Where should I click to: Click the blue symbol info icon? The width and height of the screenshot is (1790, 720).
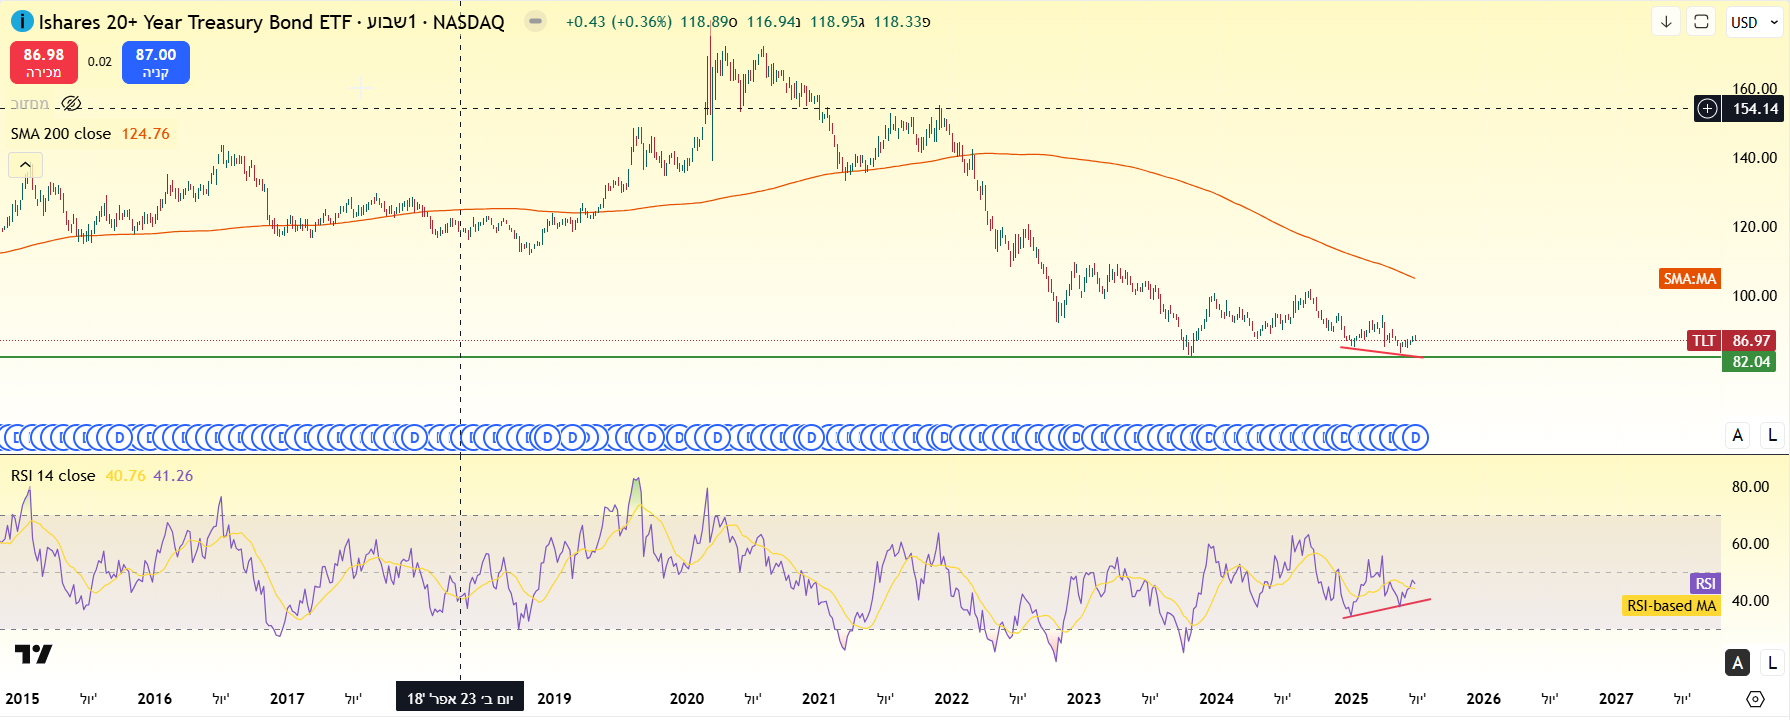pyautogui.click(x=21, y=21)
